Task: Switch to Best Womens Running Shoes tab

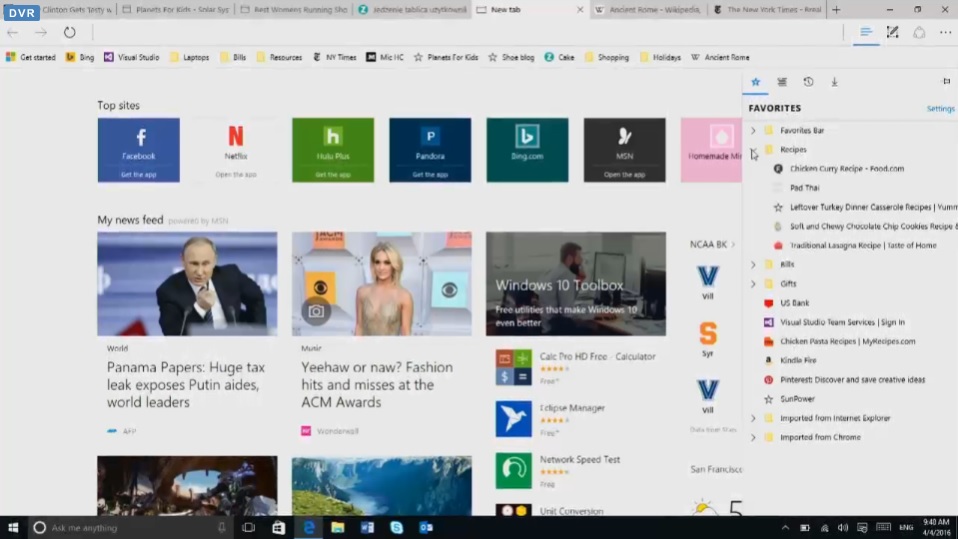Action: coord(294,10)
